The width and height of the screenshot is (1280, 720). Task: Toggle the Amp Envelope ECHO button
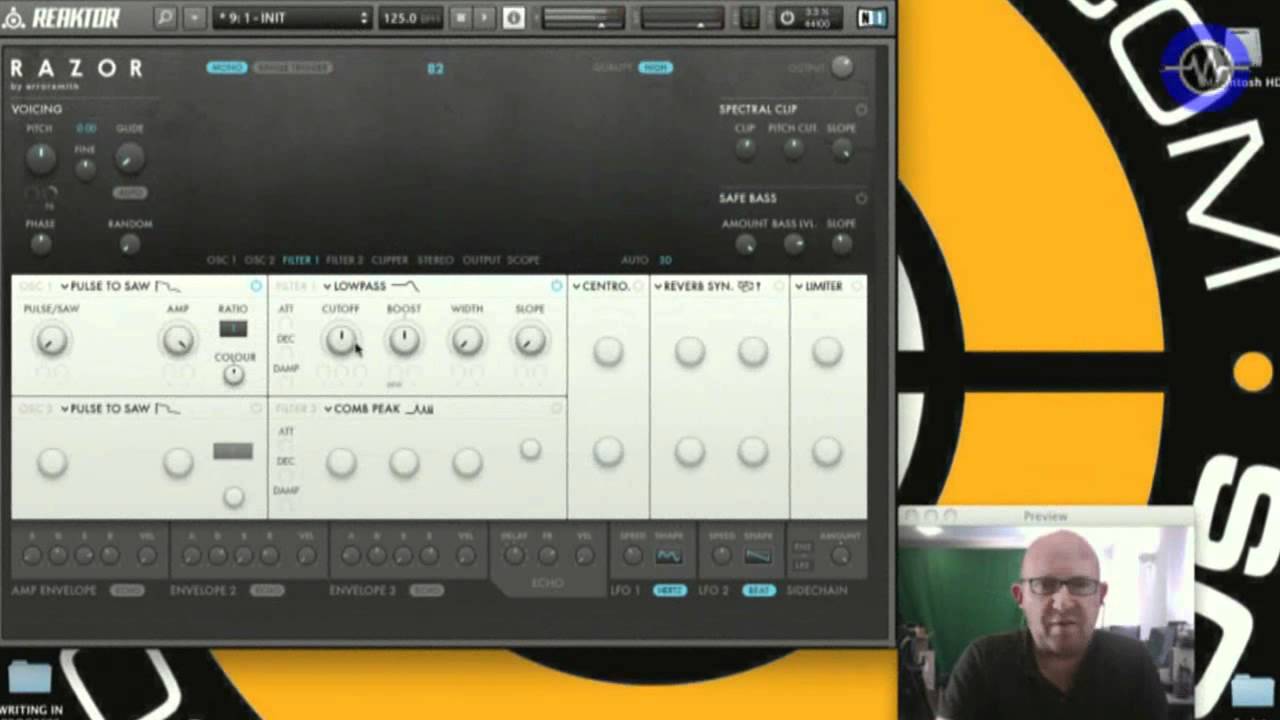tap(127, 590)
